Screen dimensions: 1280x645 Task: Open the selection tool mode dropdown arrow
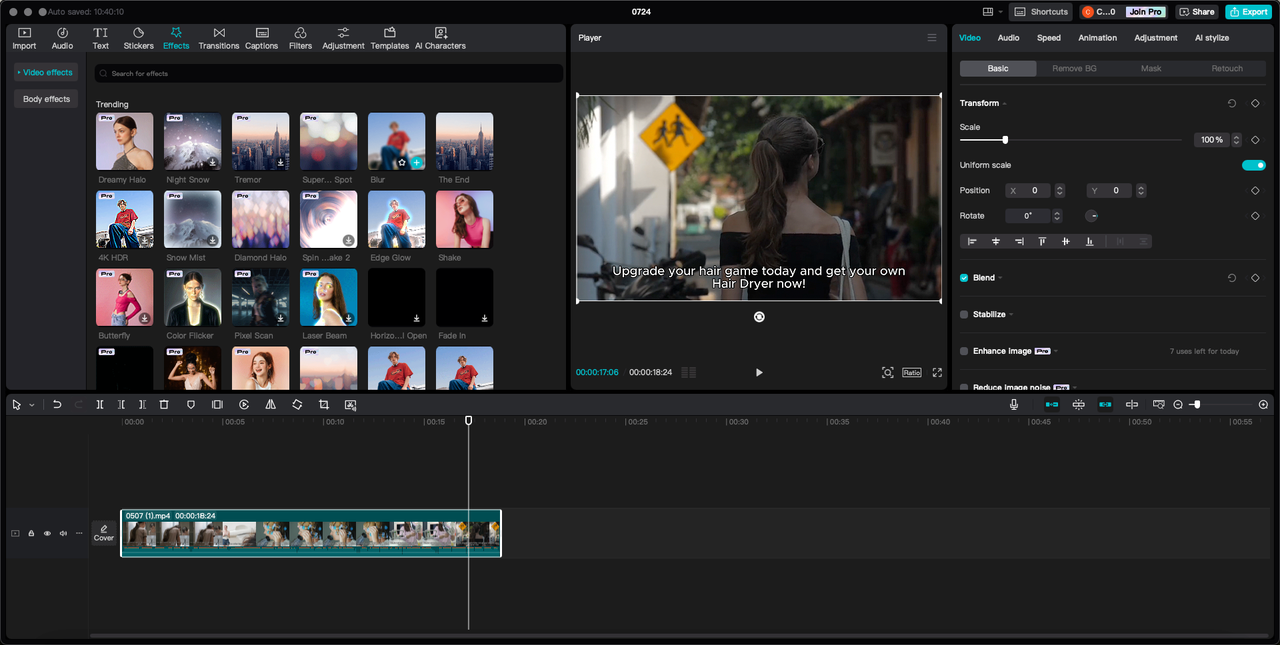[x=31, y=405]
